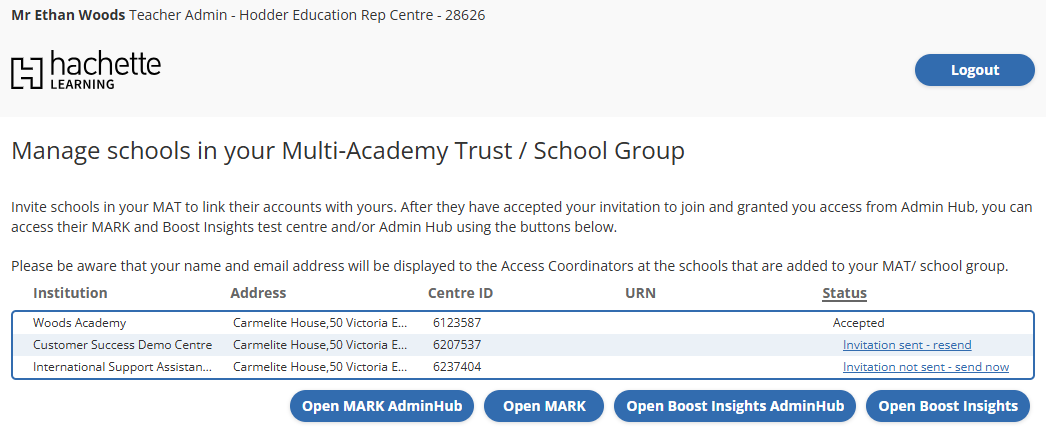The width and height of the screenshot is (1046, 440).
Task: Click the Institution column header
Action: pos(70,293)
